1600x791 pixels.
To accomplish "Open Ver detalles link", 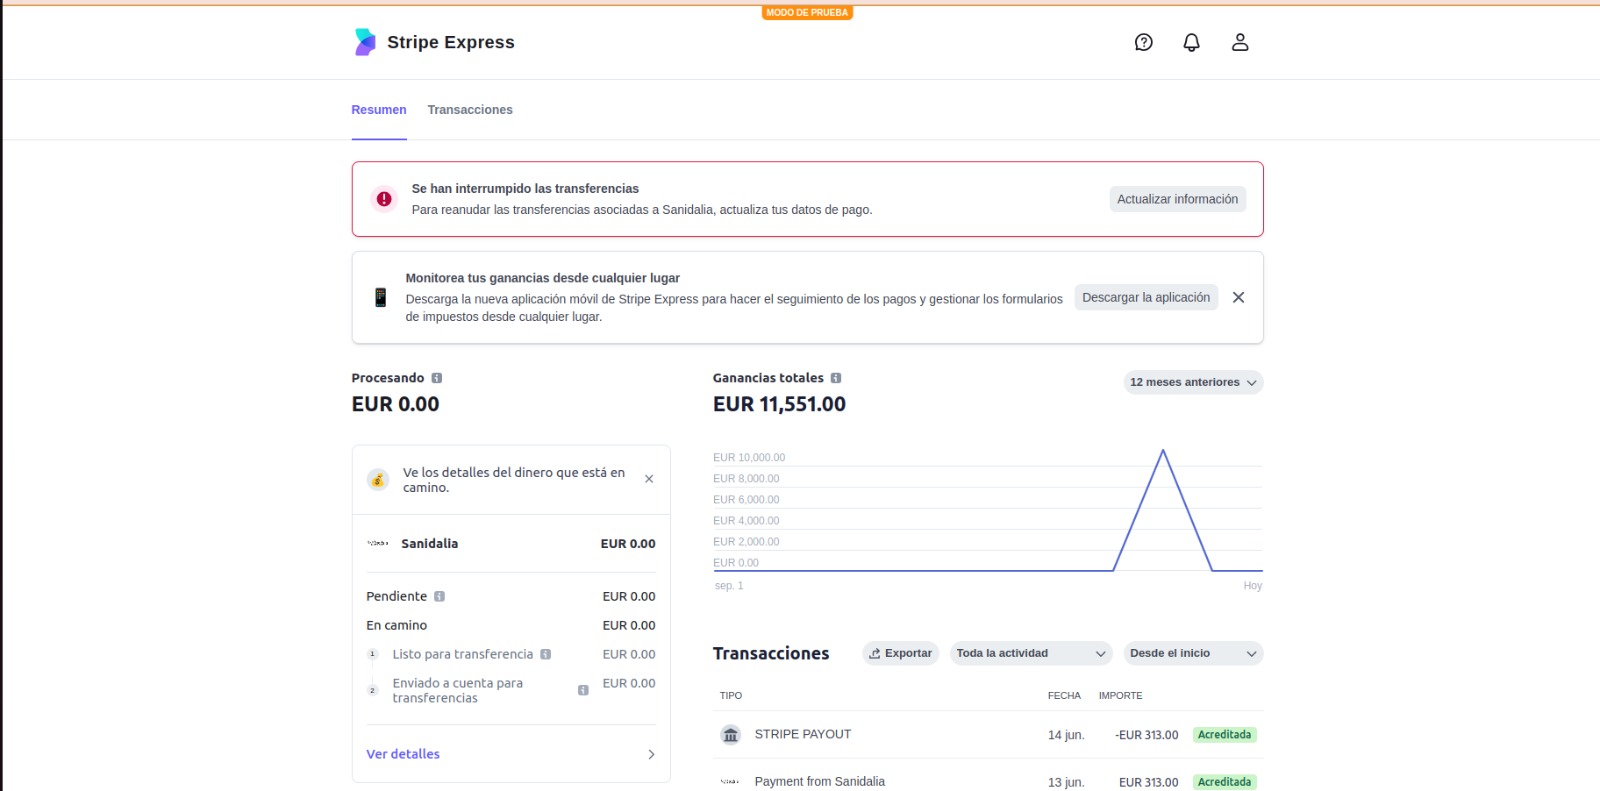I will (403, 754).
